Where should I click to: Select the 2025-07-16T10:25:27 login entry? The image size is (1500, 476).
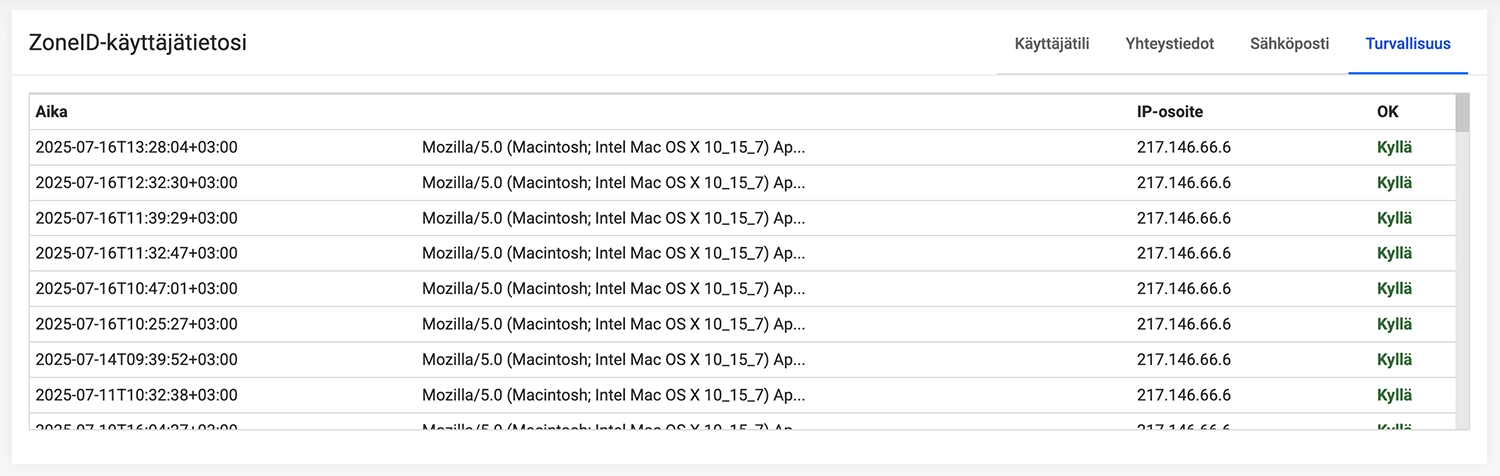tap(742, 324)
